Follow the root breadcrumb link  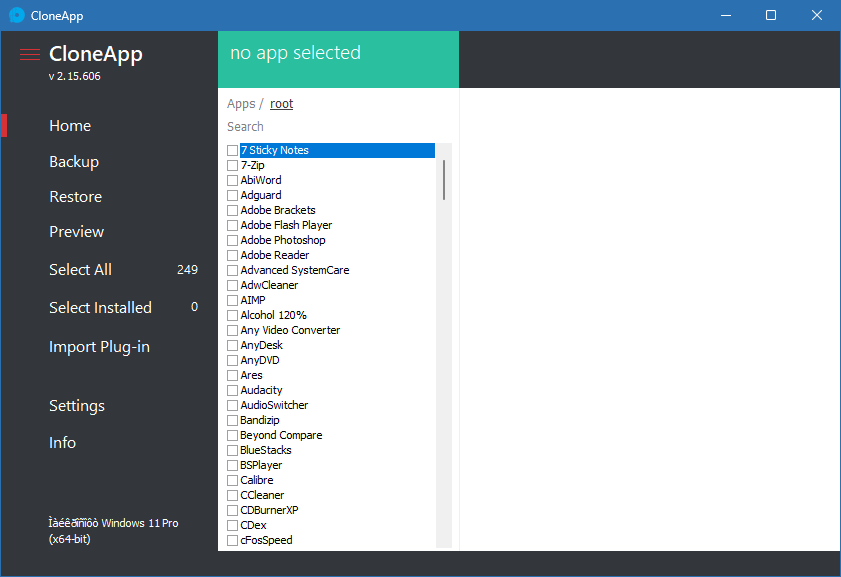coord(282,103)
